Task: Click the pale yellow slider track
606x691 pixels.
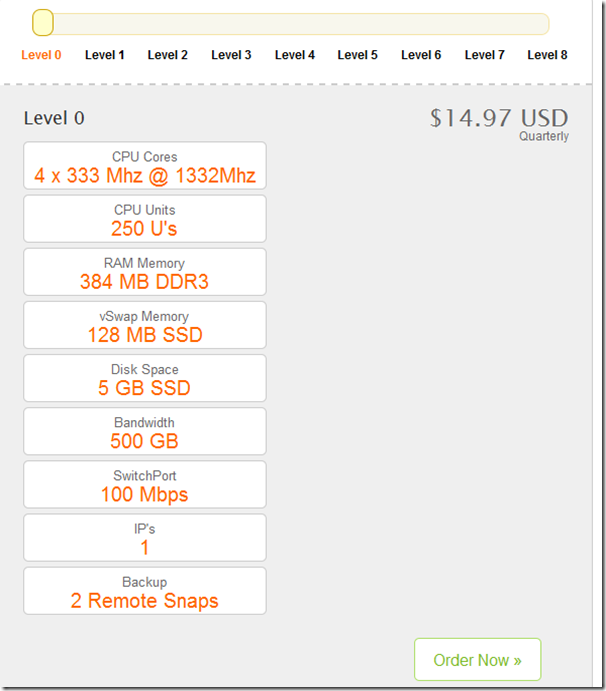Action: pyautogui.click(x=291, y=24)
